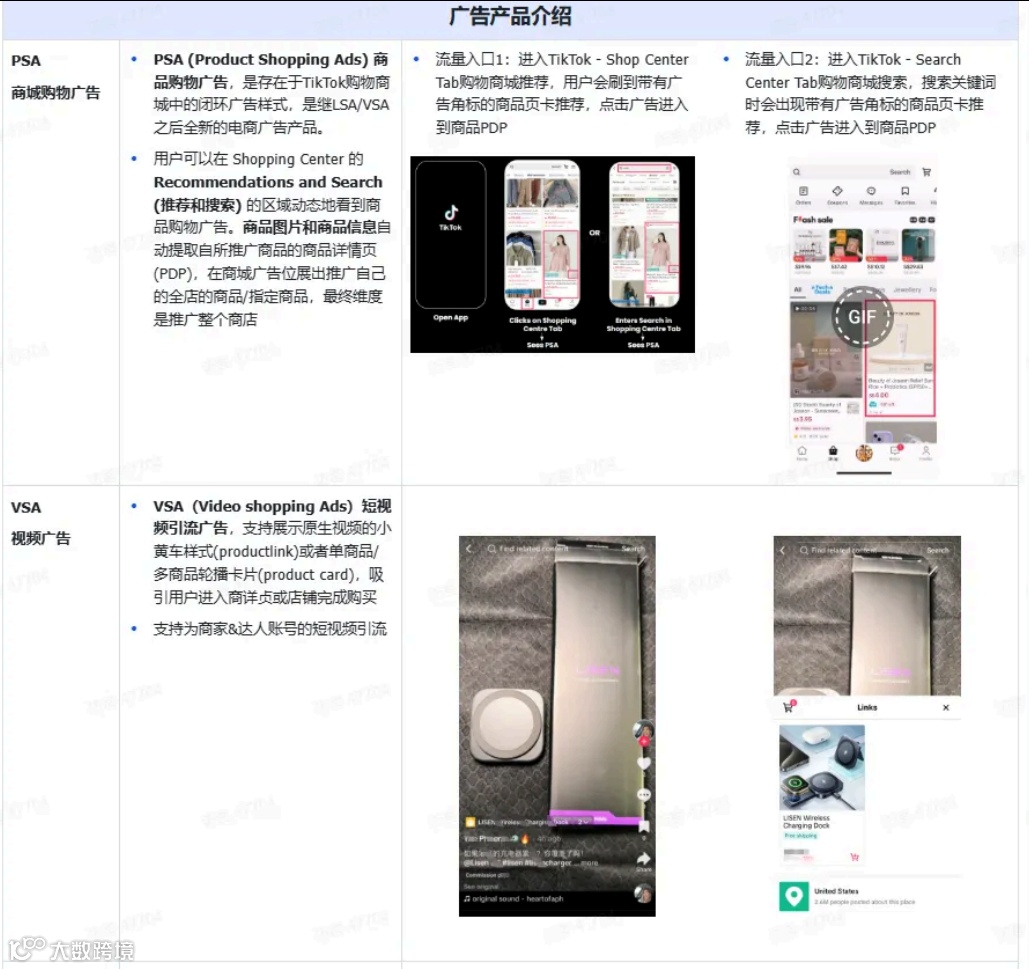Viewport: 1029px width, 969px height.
Task: Click Search in left VSA video header
Action: 633,548
